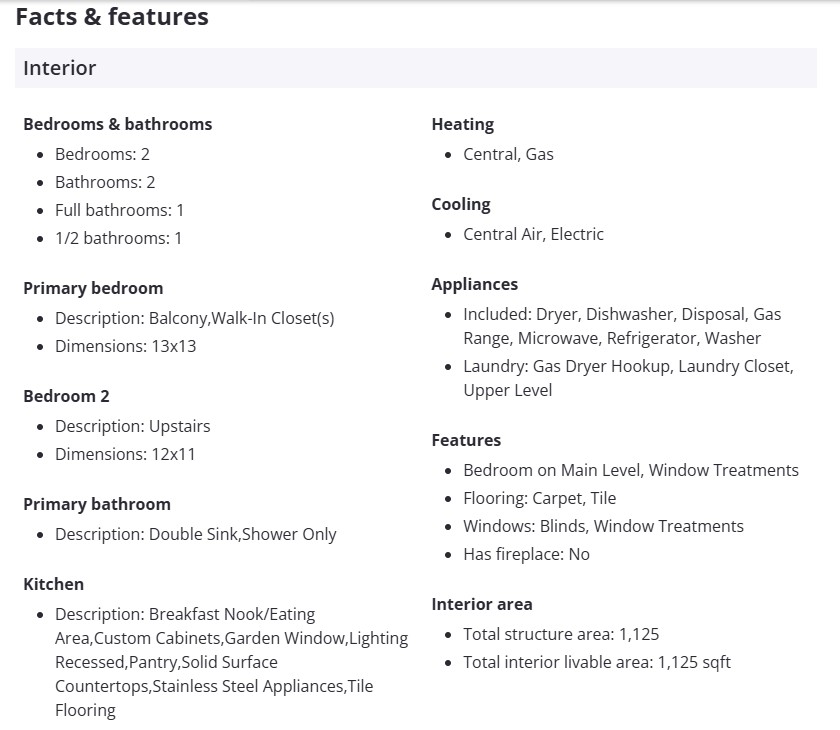Click the Appliances subheading
Viewport: 840px width, 730px height.
click(x=474, y=284)
